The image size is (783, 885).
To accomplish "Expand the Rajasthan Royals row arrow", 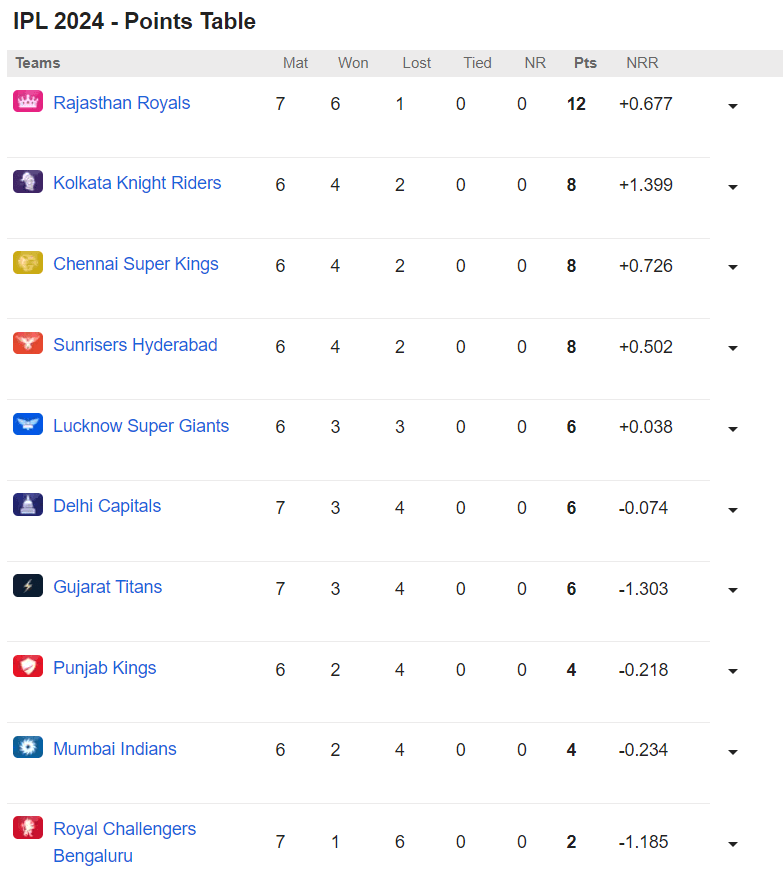I will point(732,106).
